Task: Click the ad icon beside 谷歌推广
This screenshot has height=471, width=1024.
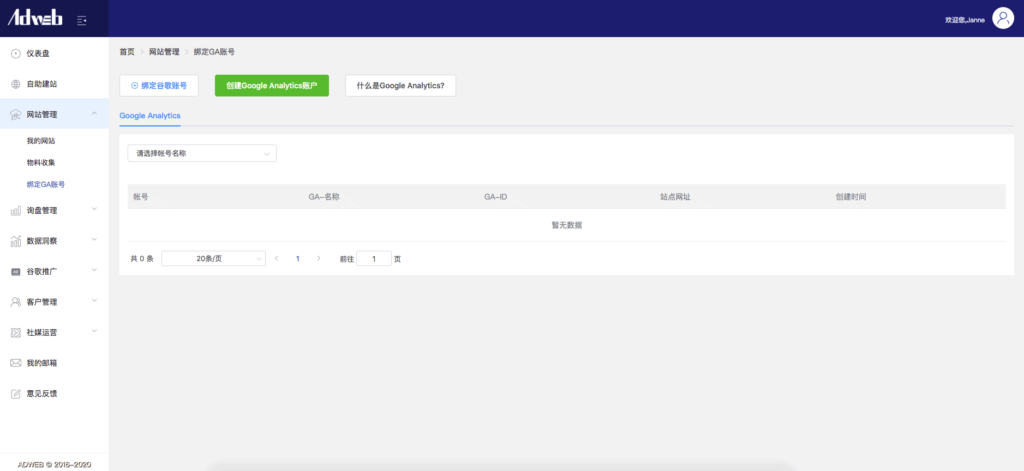Action: point(15,271)
